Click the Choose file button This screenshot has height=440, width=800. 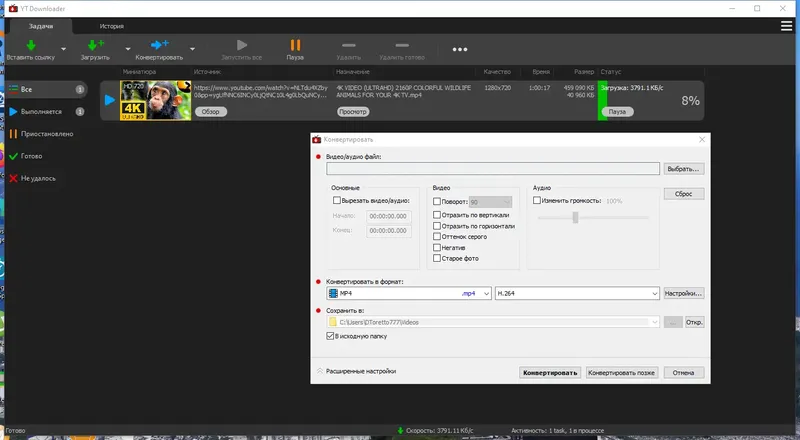(684, 169)
